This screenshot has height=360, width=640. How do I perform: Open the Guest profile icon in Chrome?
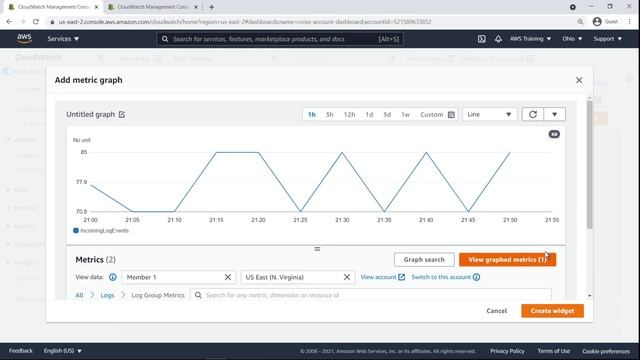tap(597, 22)
